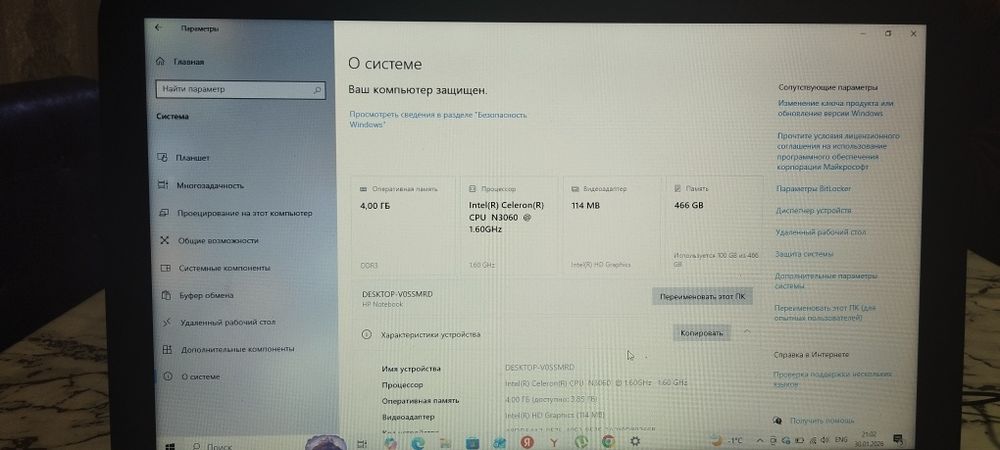Open weather widget showing -1°C

tap(727, 440)
